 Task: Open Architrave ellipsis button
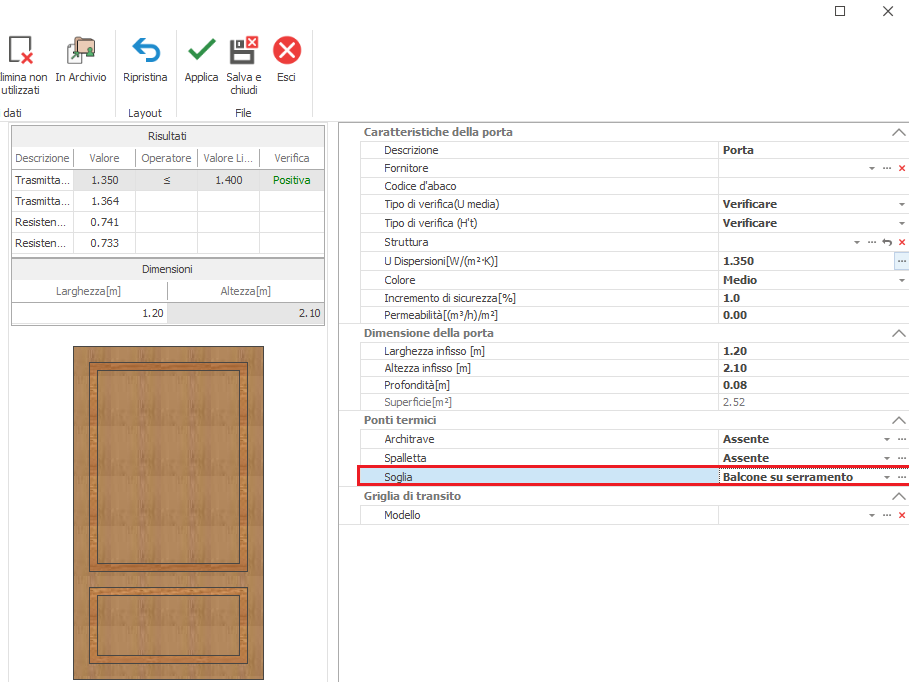click(x=901, y=439)
